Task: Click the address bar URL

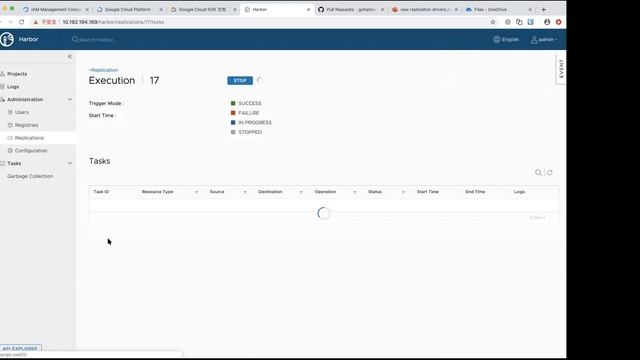Action: tap(113, 22)
